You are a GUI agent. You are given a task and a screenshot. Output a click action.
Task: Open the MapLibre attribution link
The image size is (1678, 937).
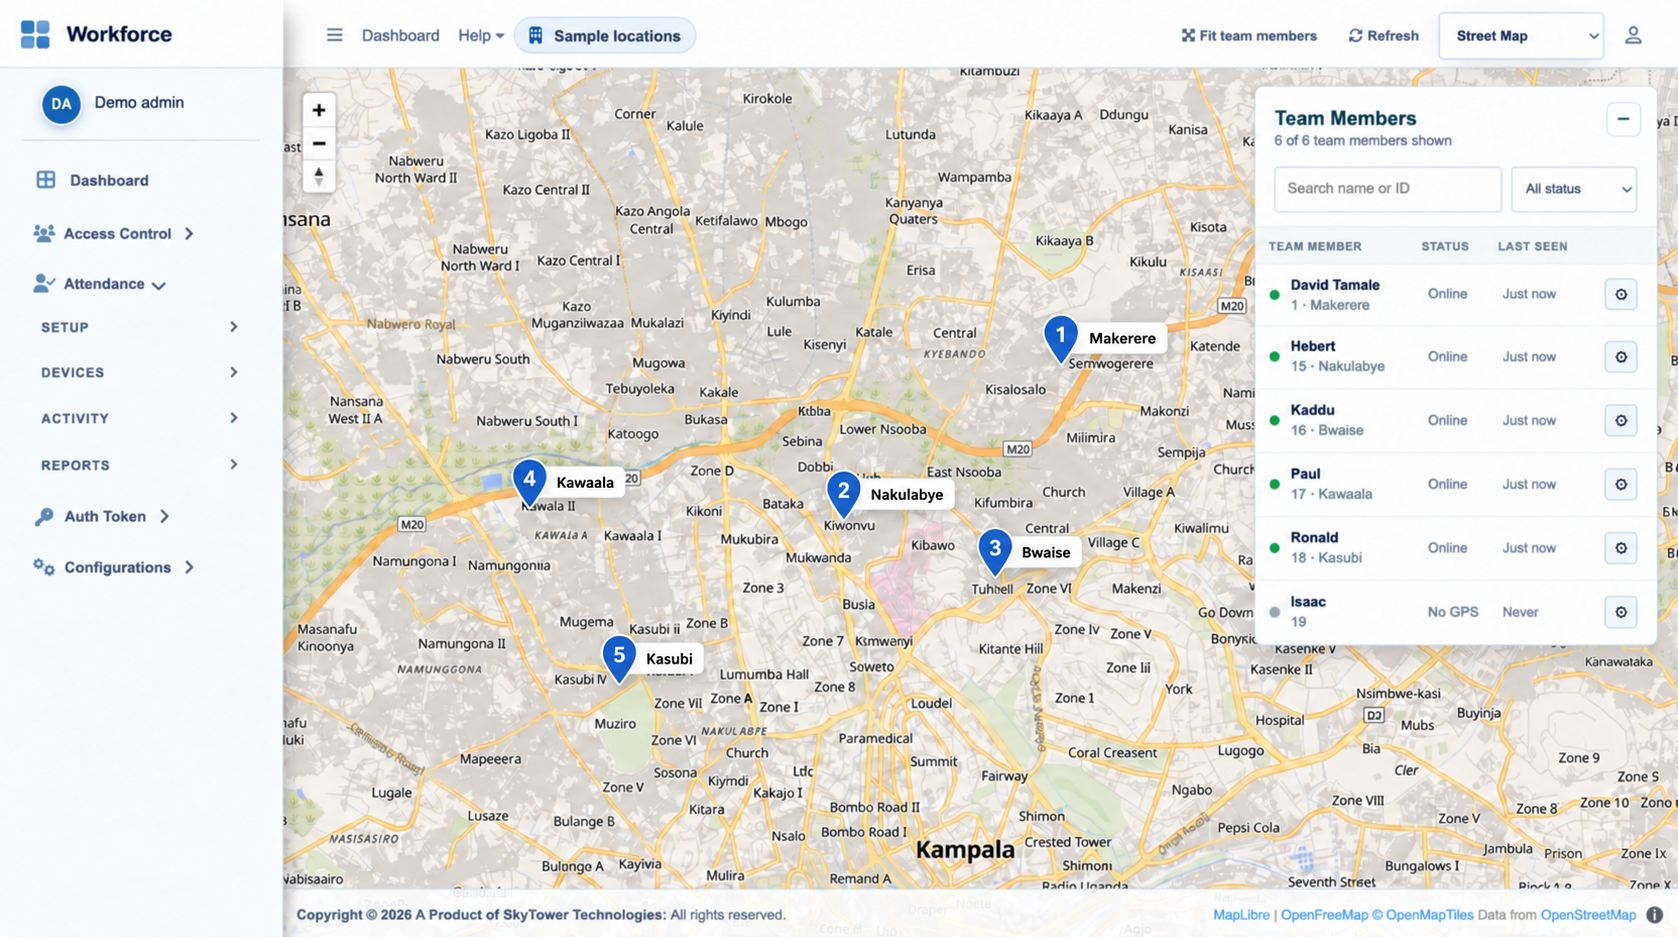coord(1241,915)
